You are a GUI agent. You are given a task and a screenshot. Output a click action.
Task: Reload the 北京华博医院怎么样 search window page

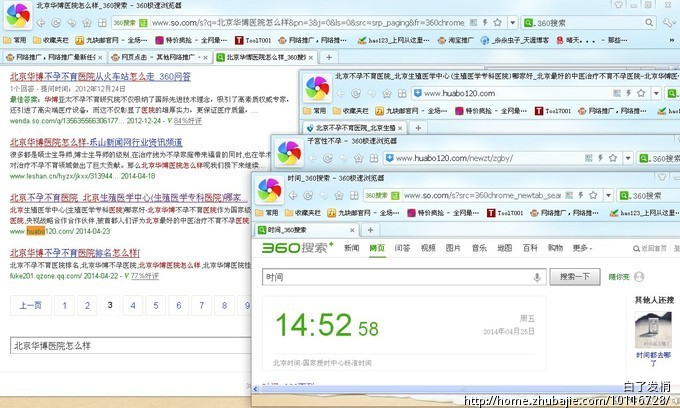[x=56, y=23]
